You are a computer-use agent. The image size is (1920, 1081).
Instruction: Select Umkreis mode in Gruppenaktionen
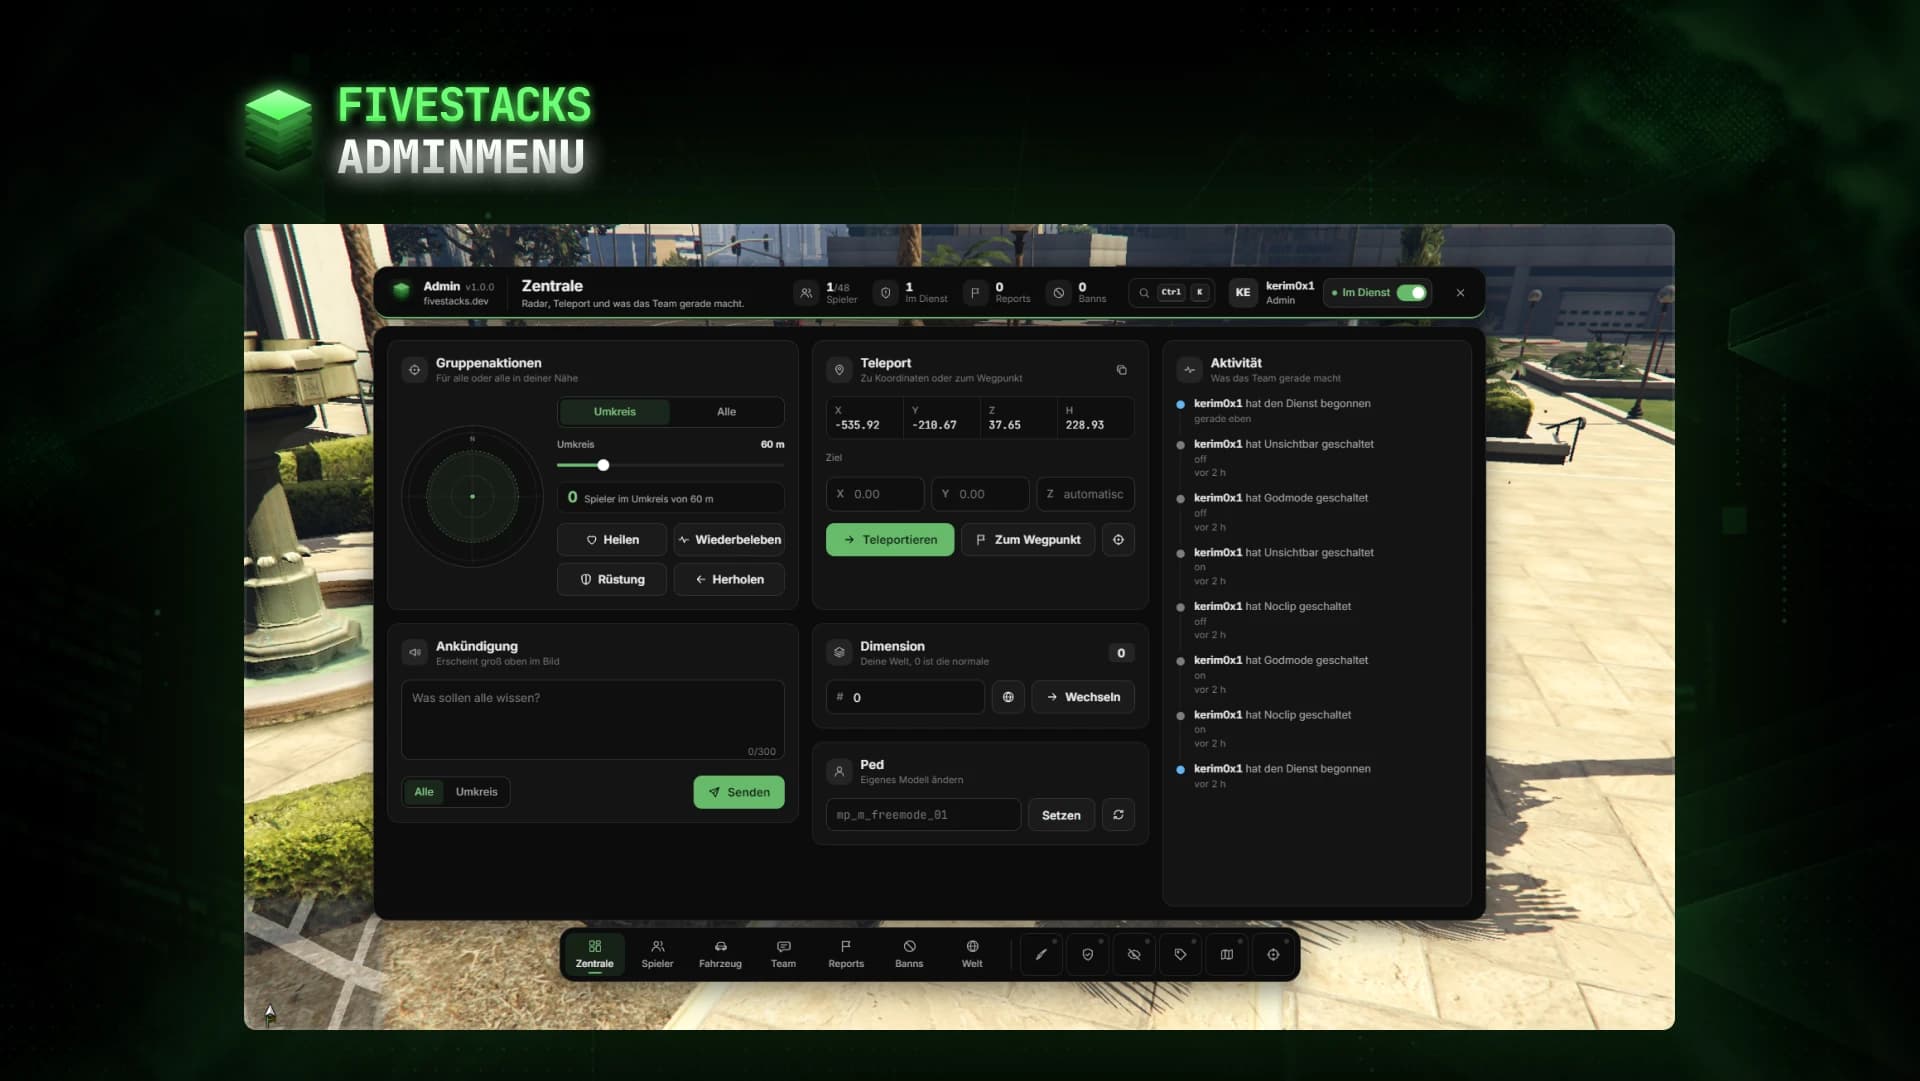click(x=615, y=412)
